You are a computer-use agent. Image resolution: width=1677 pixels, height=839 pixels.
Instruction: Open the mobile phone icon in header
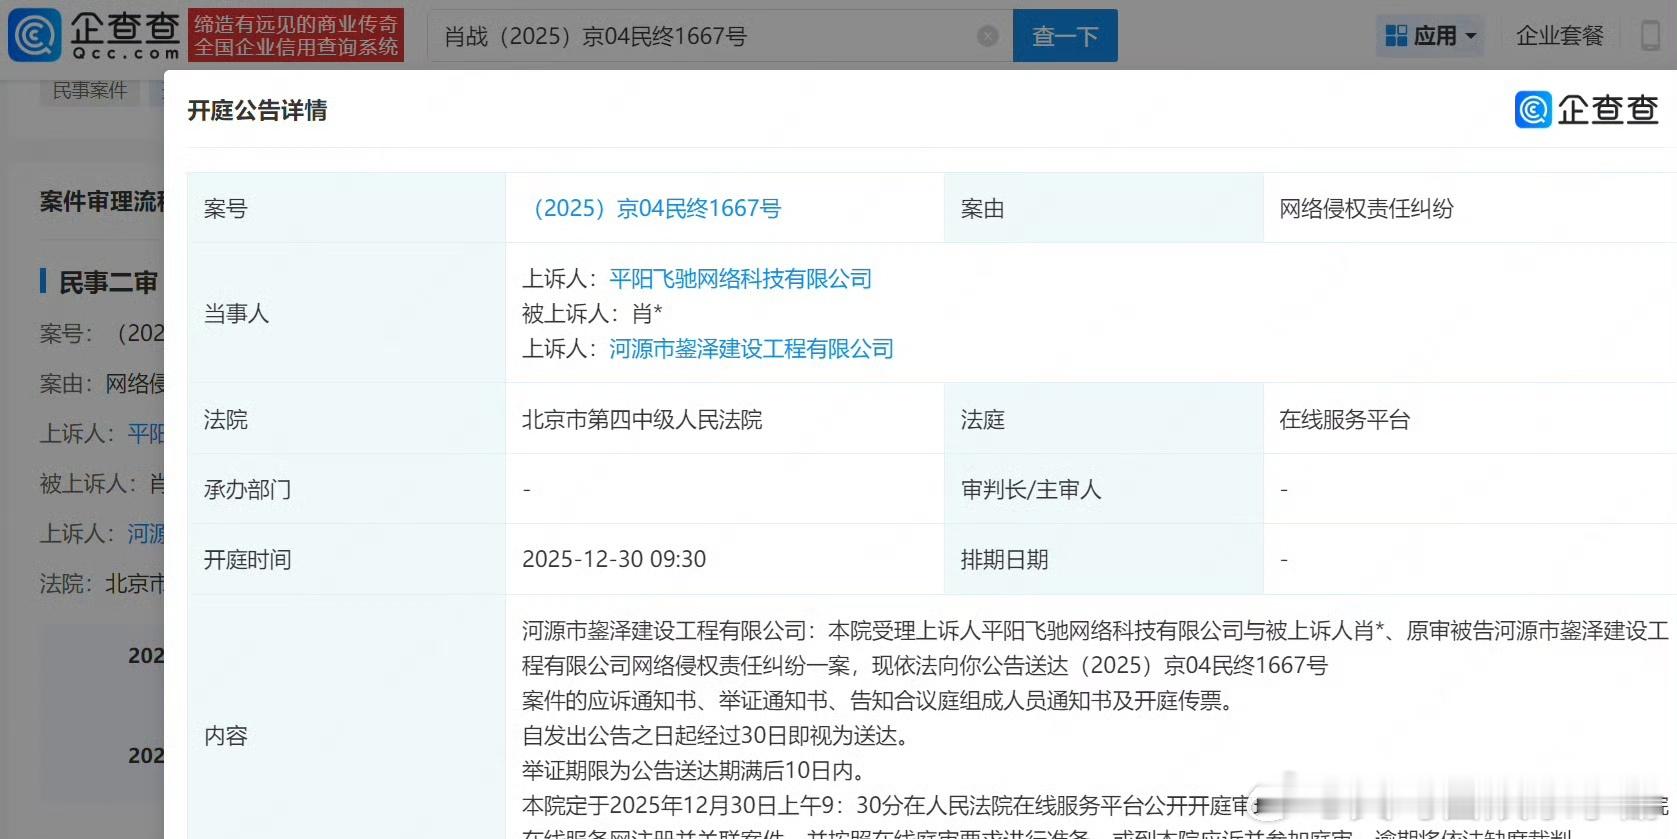(1651, 36)
